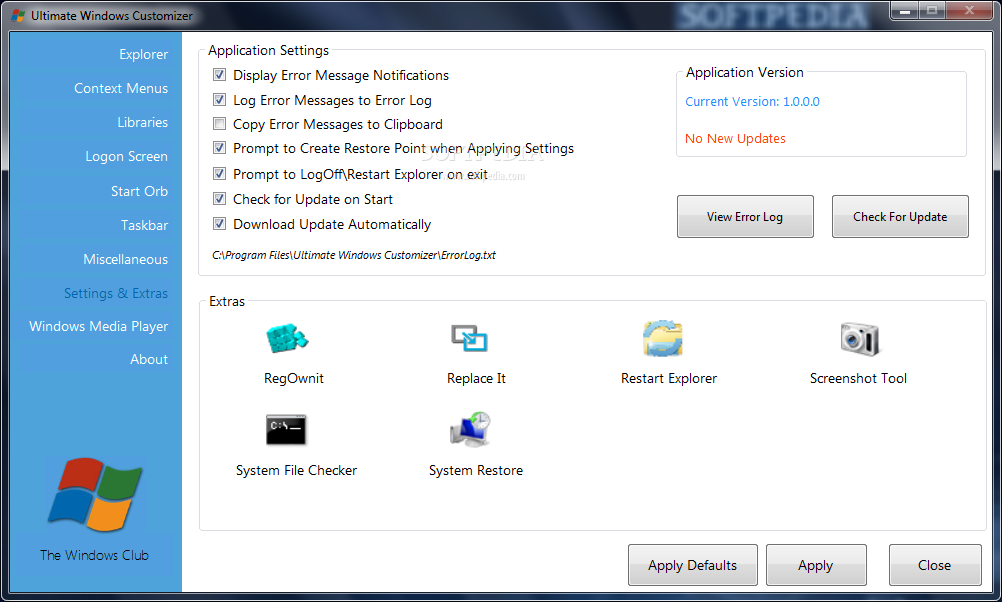Open Miscellaneous settings section
The width and height of the screenshot is (1002, 602).
tap(125, 259)
